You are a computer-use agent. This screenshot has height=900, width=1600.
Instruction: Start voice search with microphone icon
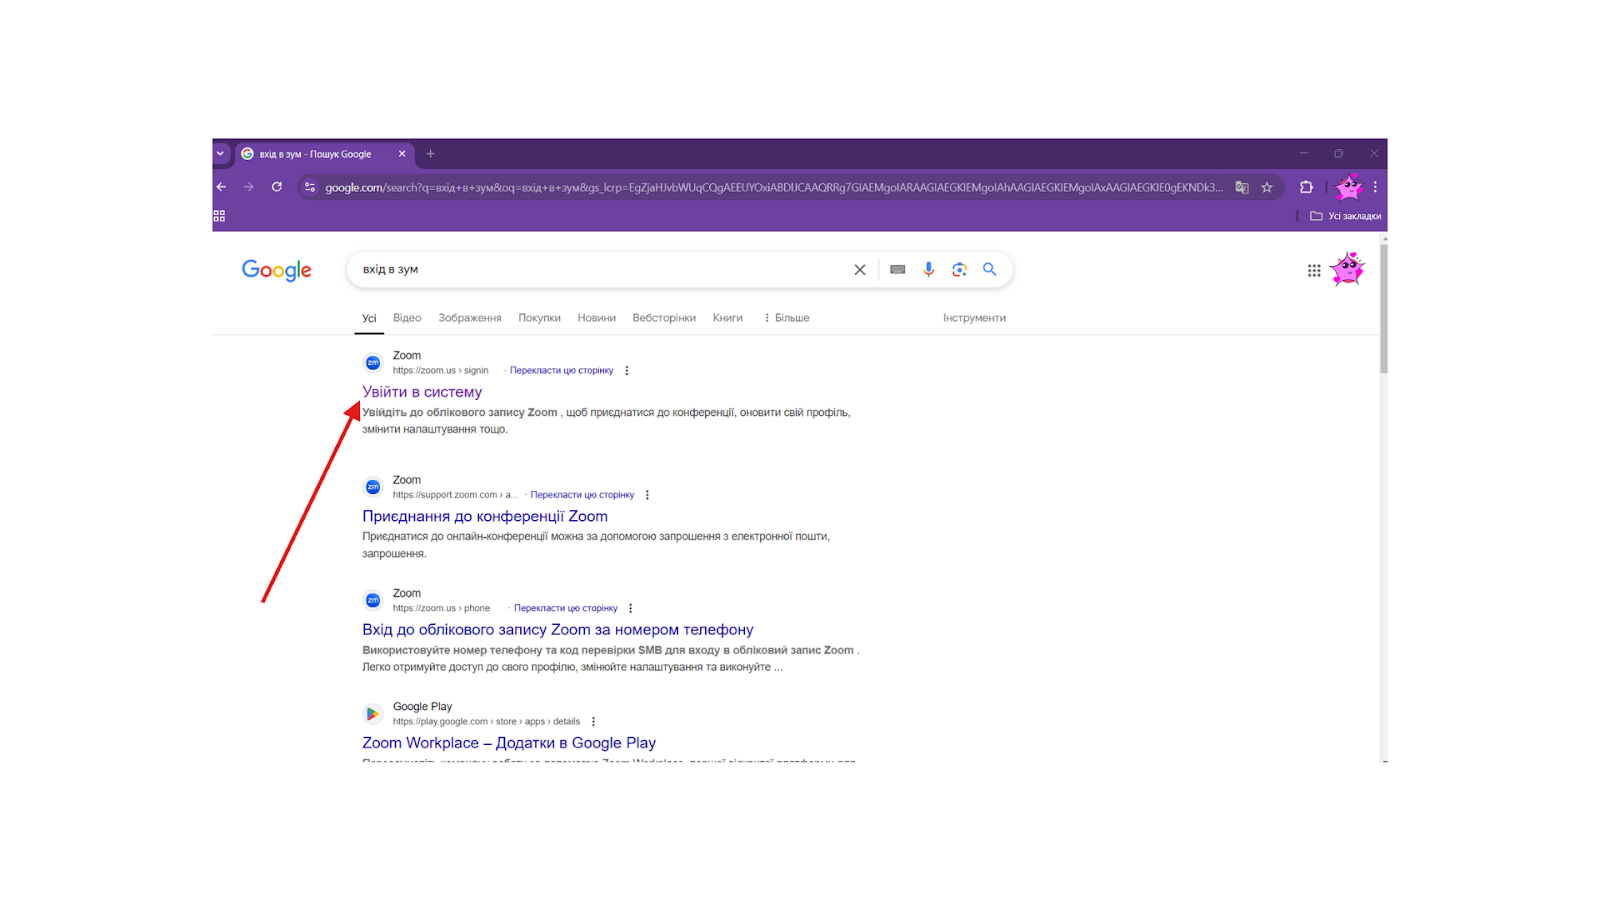pos(929,270)
